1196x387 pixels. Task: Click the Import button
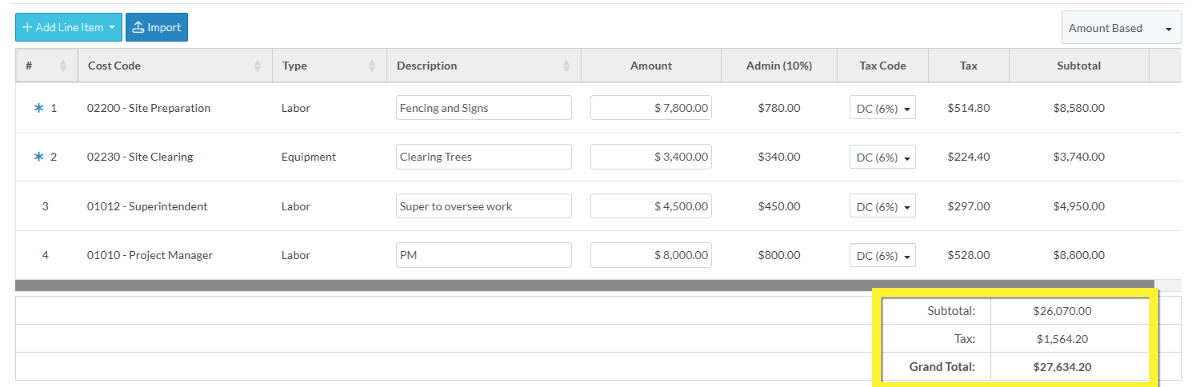point(156,27)
